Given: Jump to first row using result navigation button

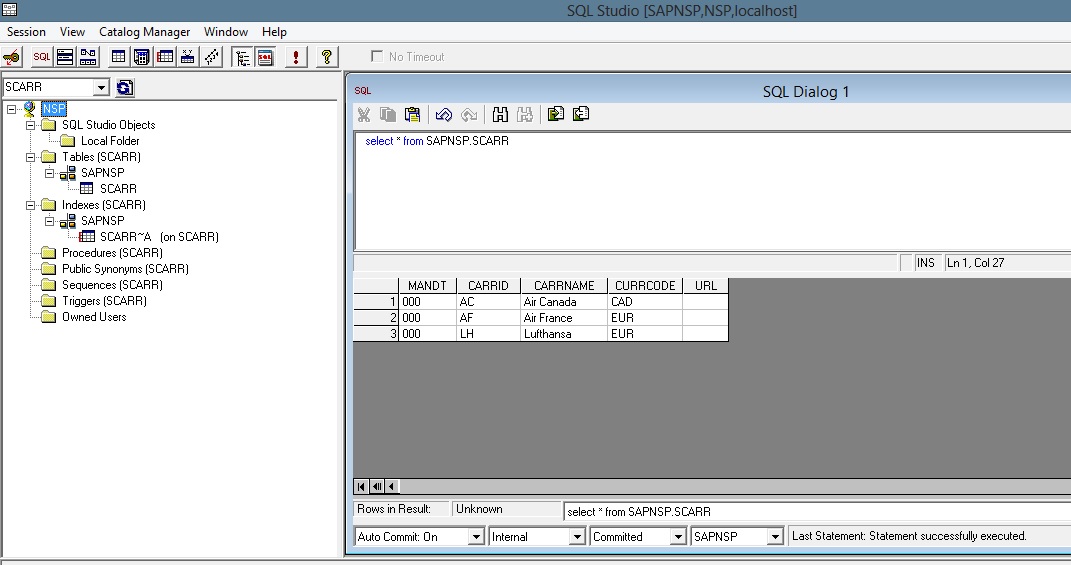Looking at the screenshot, I should (362, 487).
